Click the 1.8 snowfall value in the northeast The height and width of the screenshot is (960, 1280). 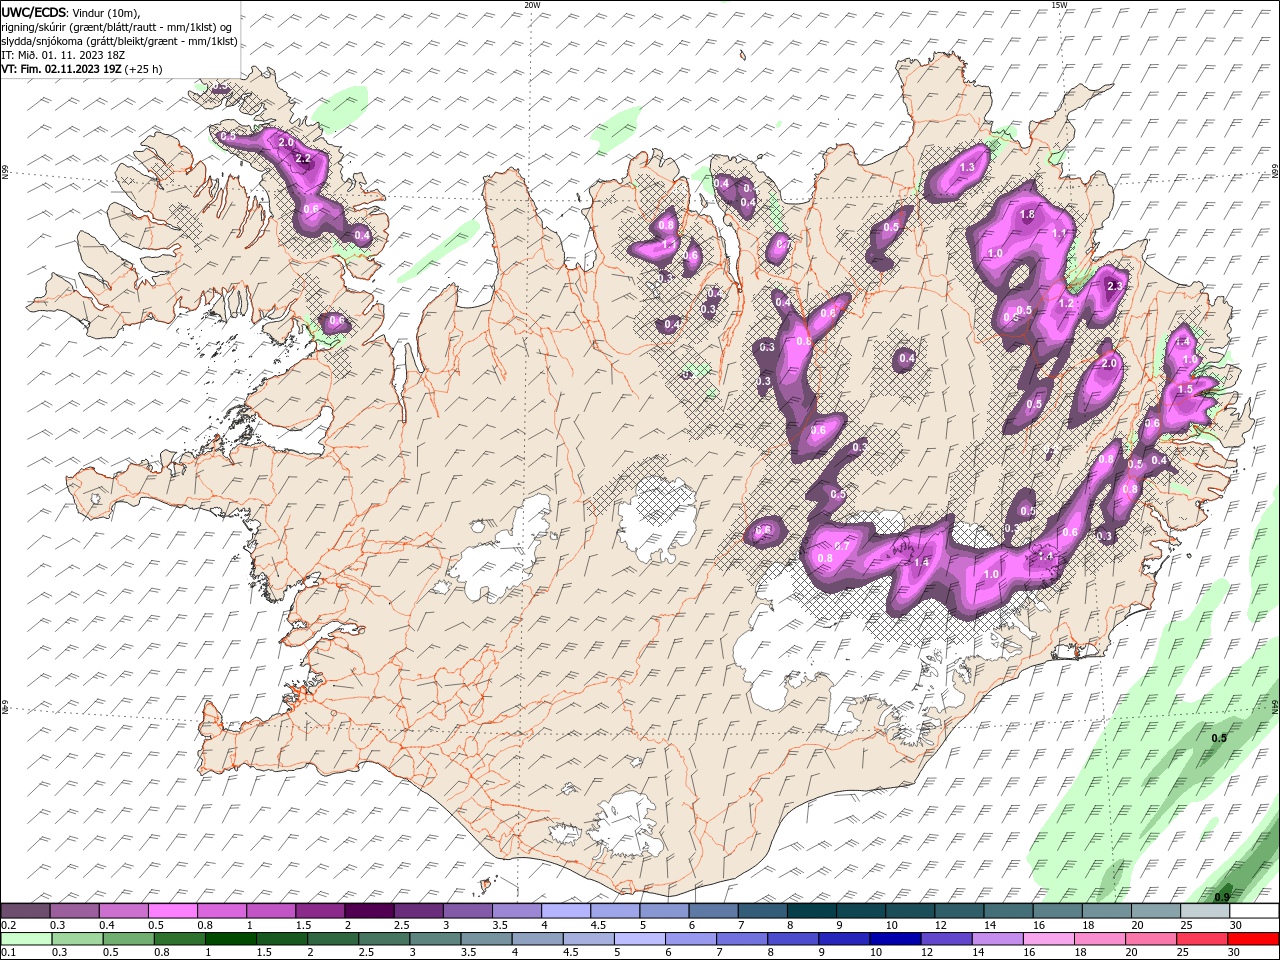pyautogui.click(x=1027, y=215)
